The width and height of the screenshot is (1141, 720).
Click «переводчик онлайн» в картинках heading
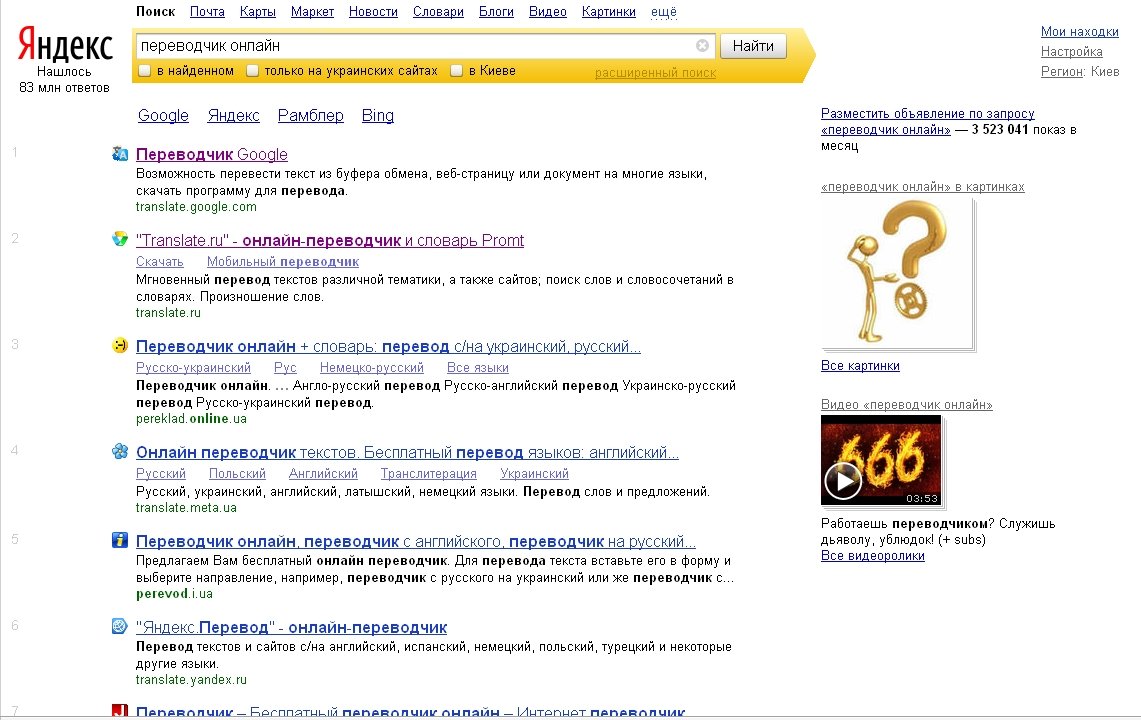tap(923, 186)
